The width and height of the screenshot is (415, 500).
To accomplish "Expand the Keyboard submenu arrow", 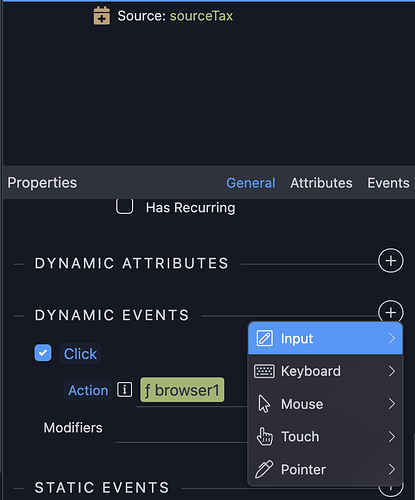I will click(x=392, y=371).
